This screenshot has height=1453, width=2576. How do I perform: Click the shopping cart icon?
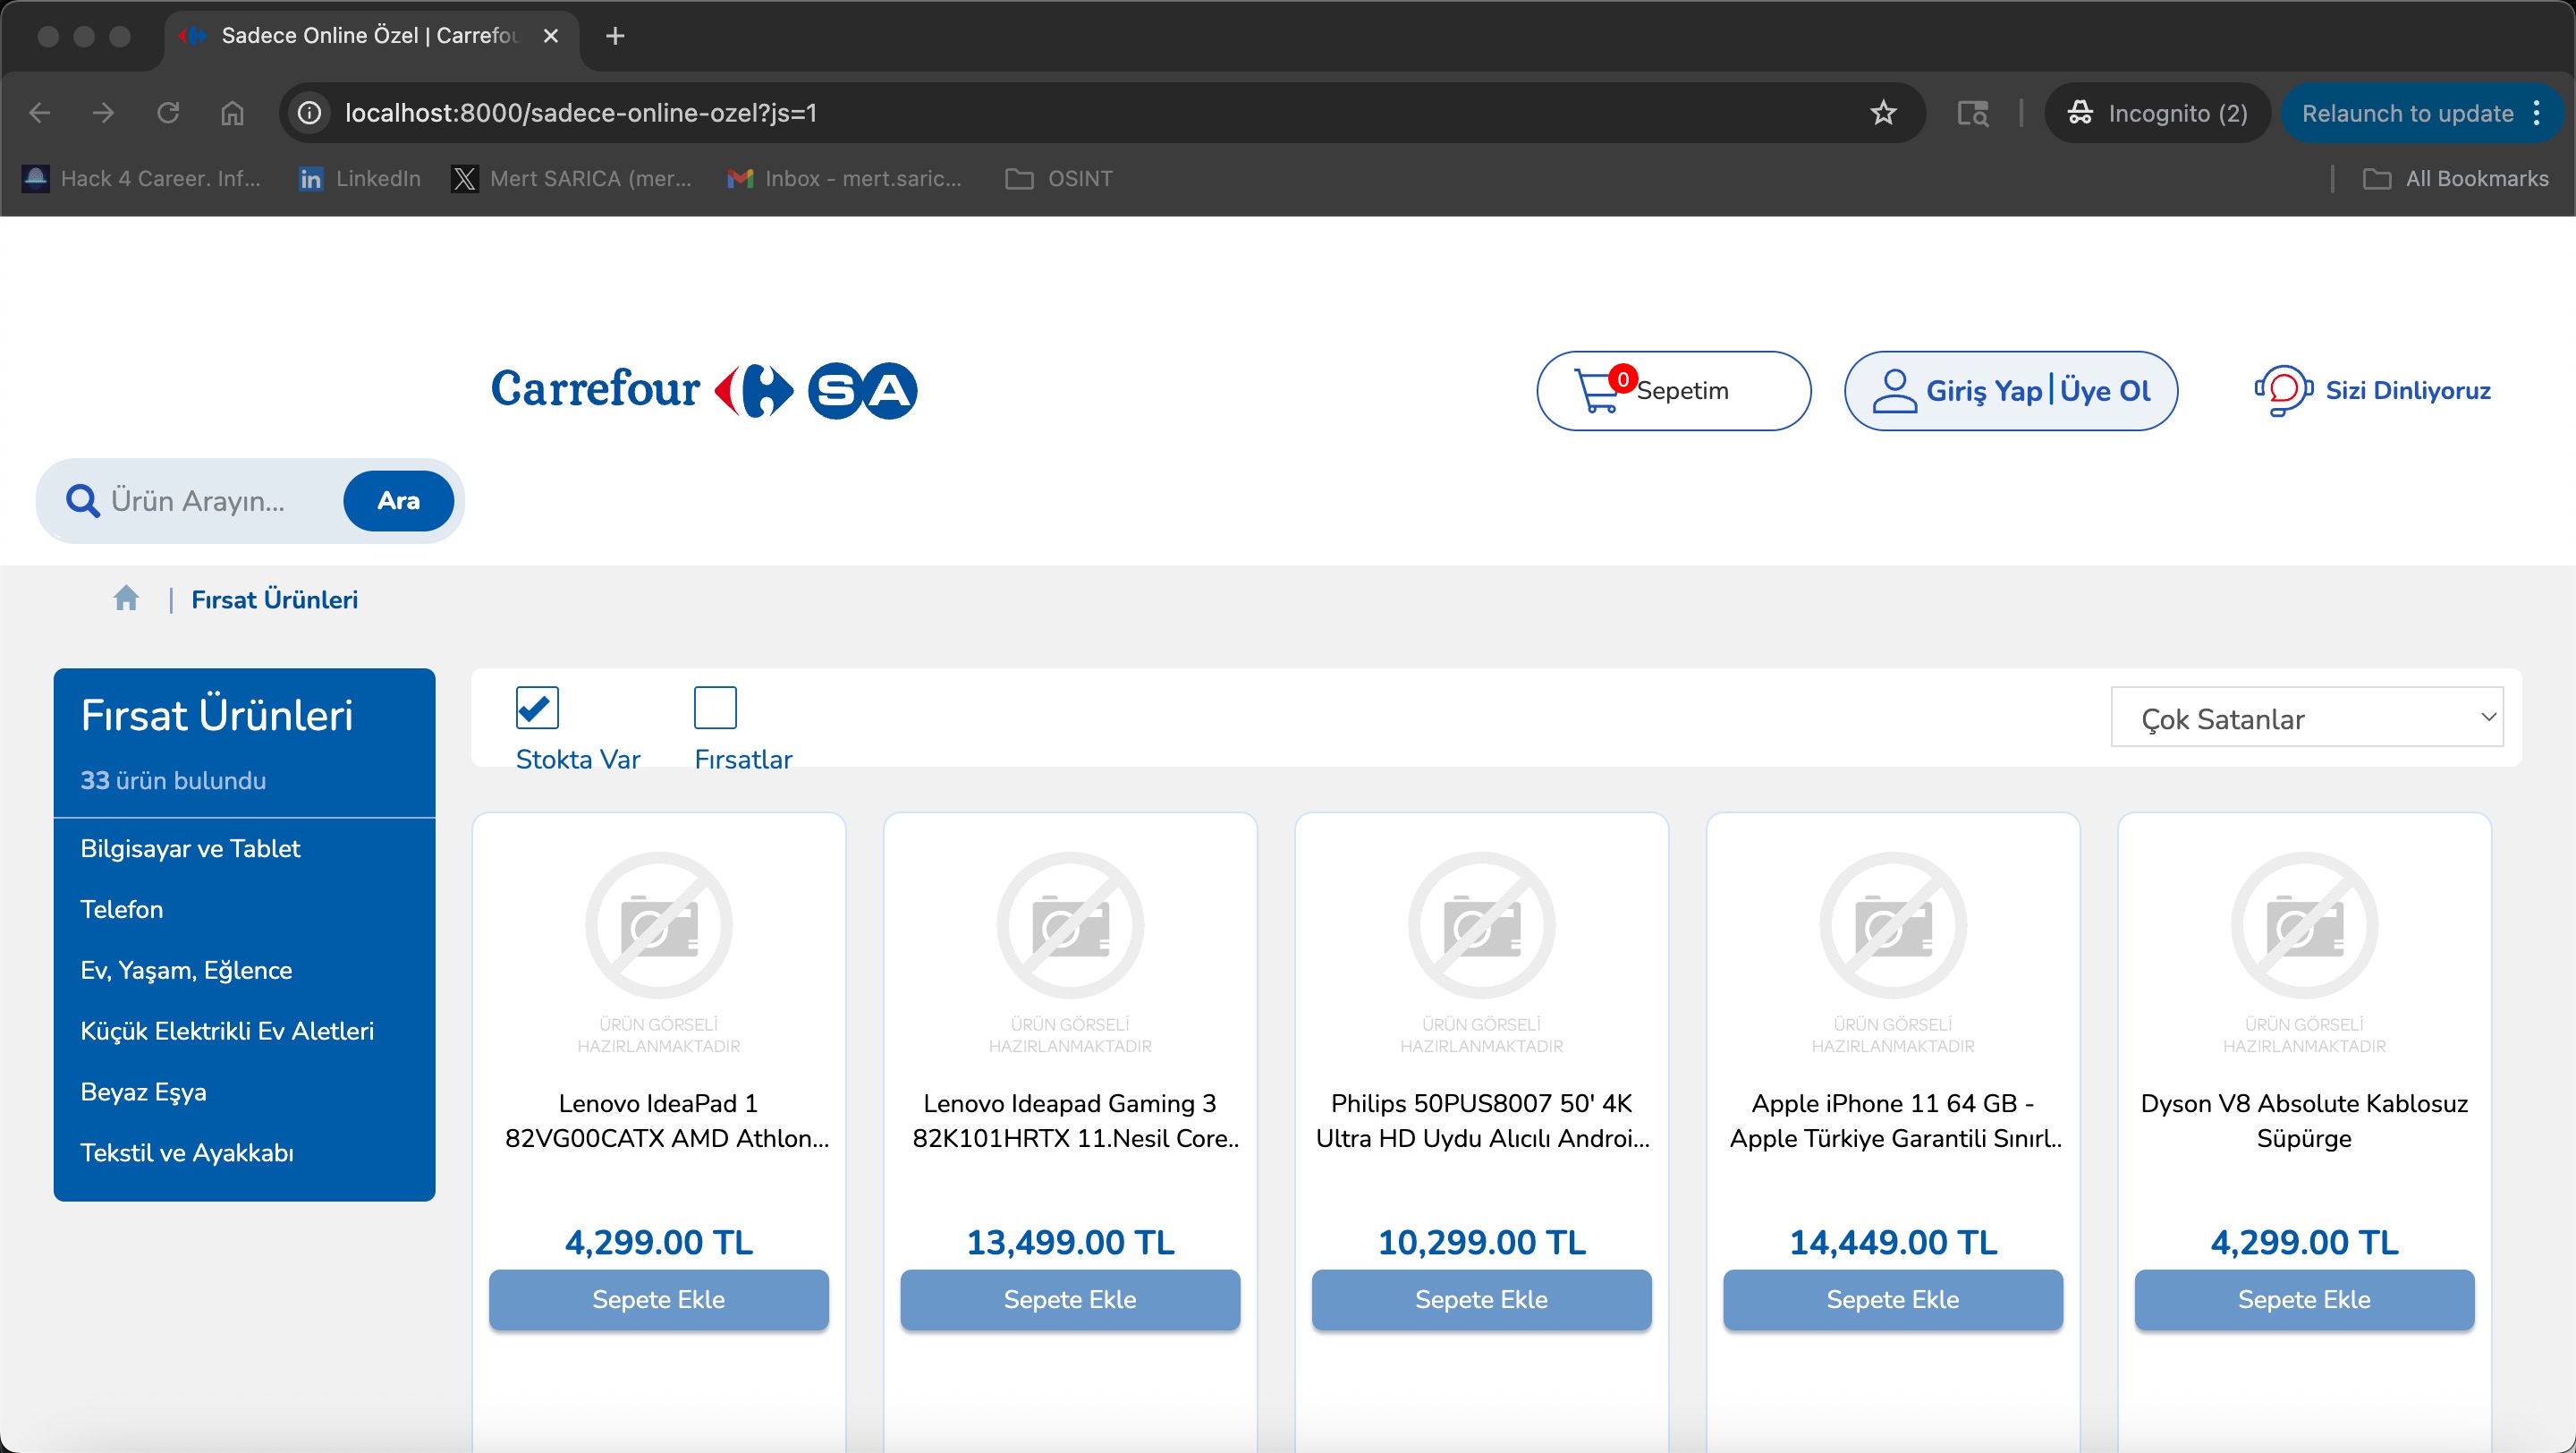1598,391
